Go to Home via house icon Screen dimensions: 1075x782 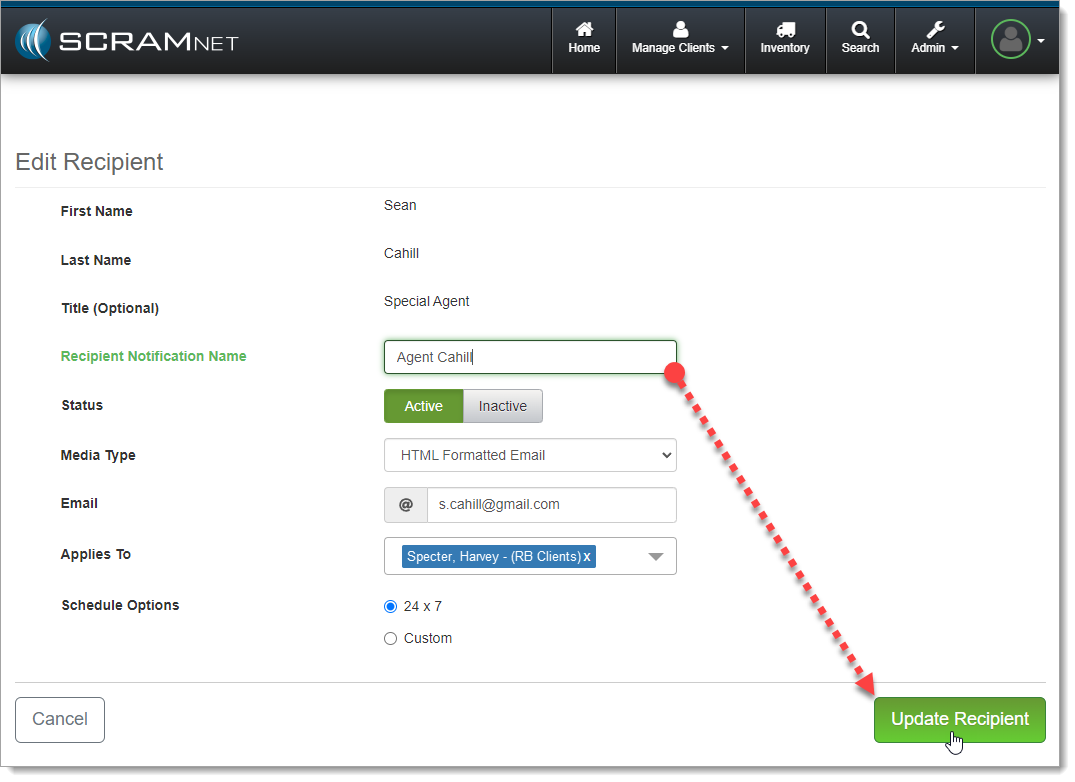point(584,30)
